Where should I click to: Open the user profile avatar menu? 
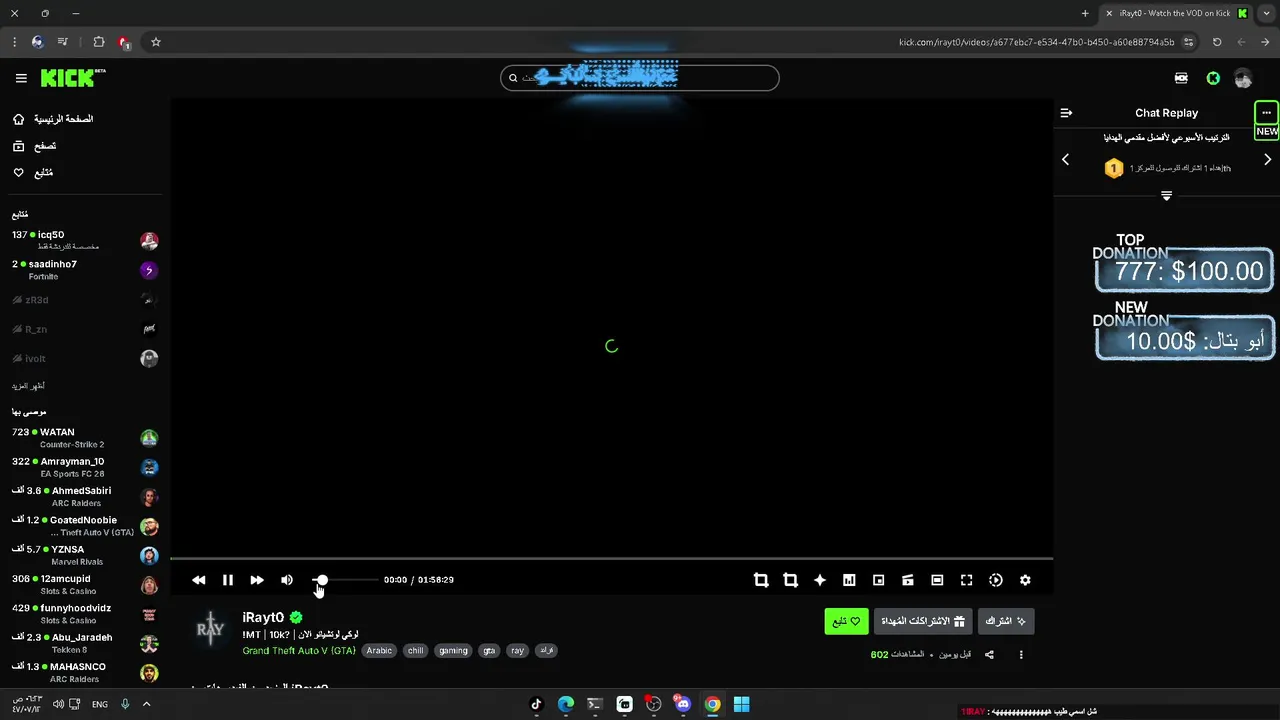coord(1243,78)
